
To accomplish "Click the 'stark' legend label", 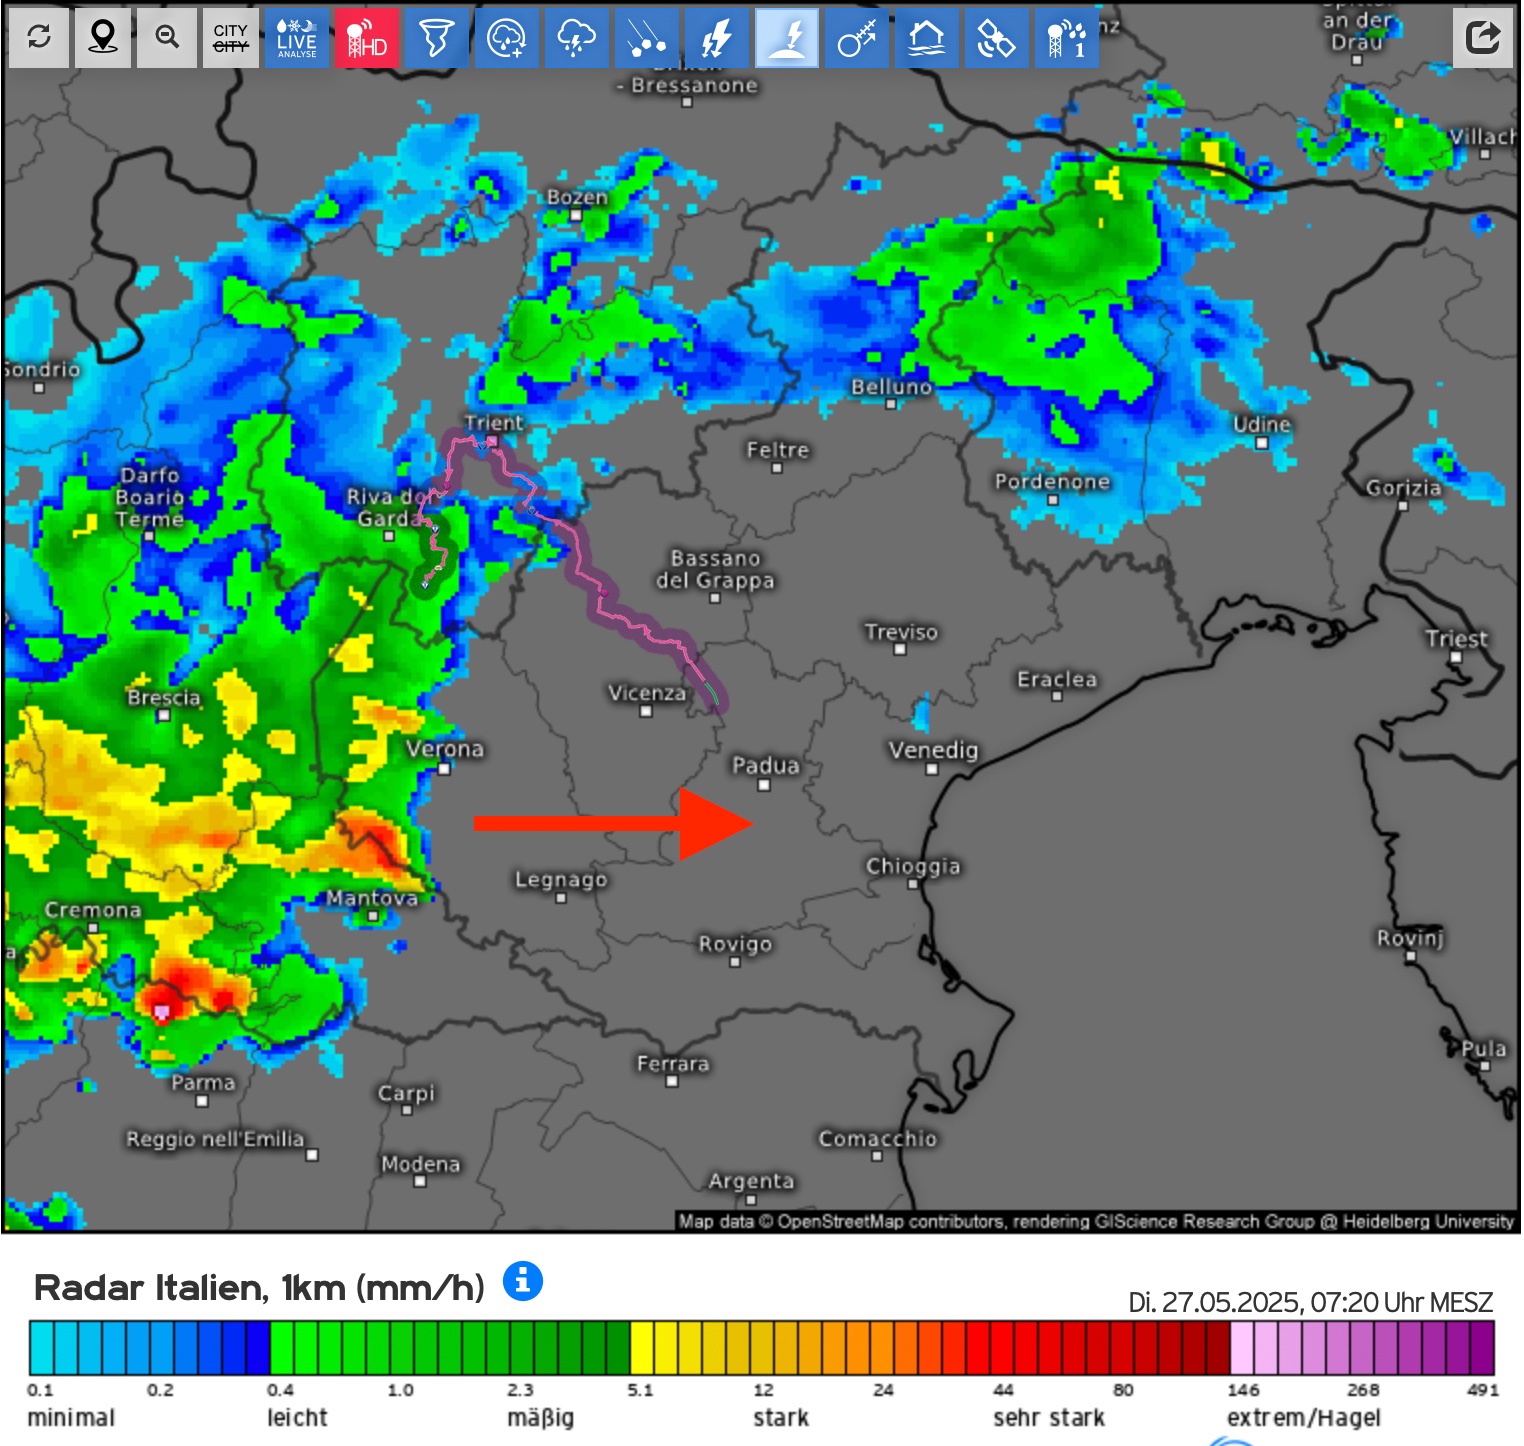I will tap(781, 1418).
